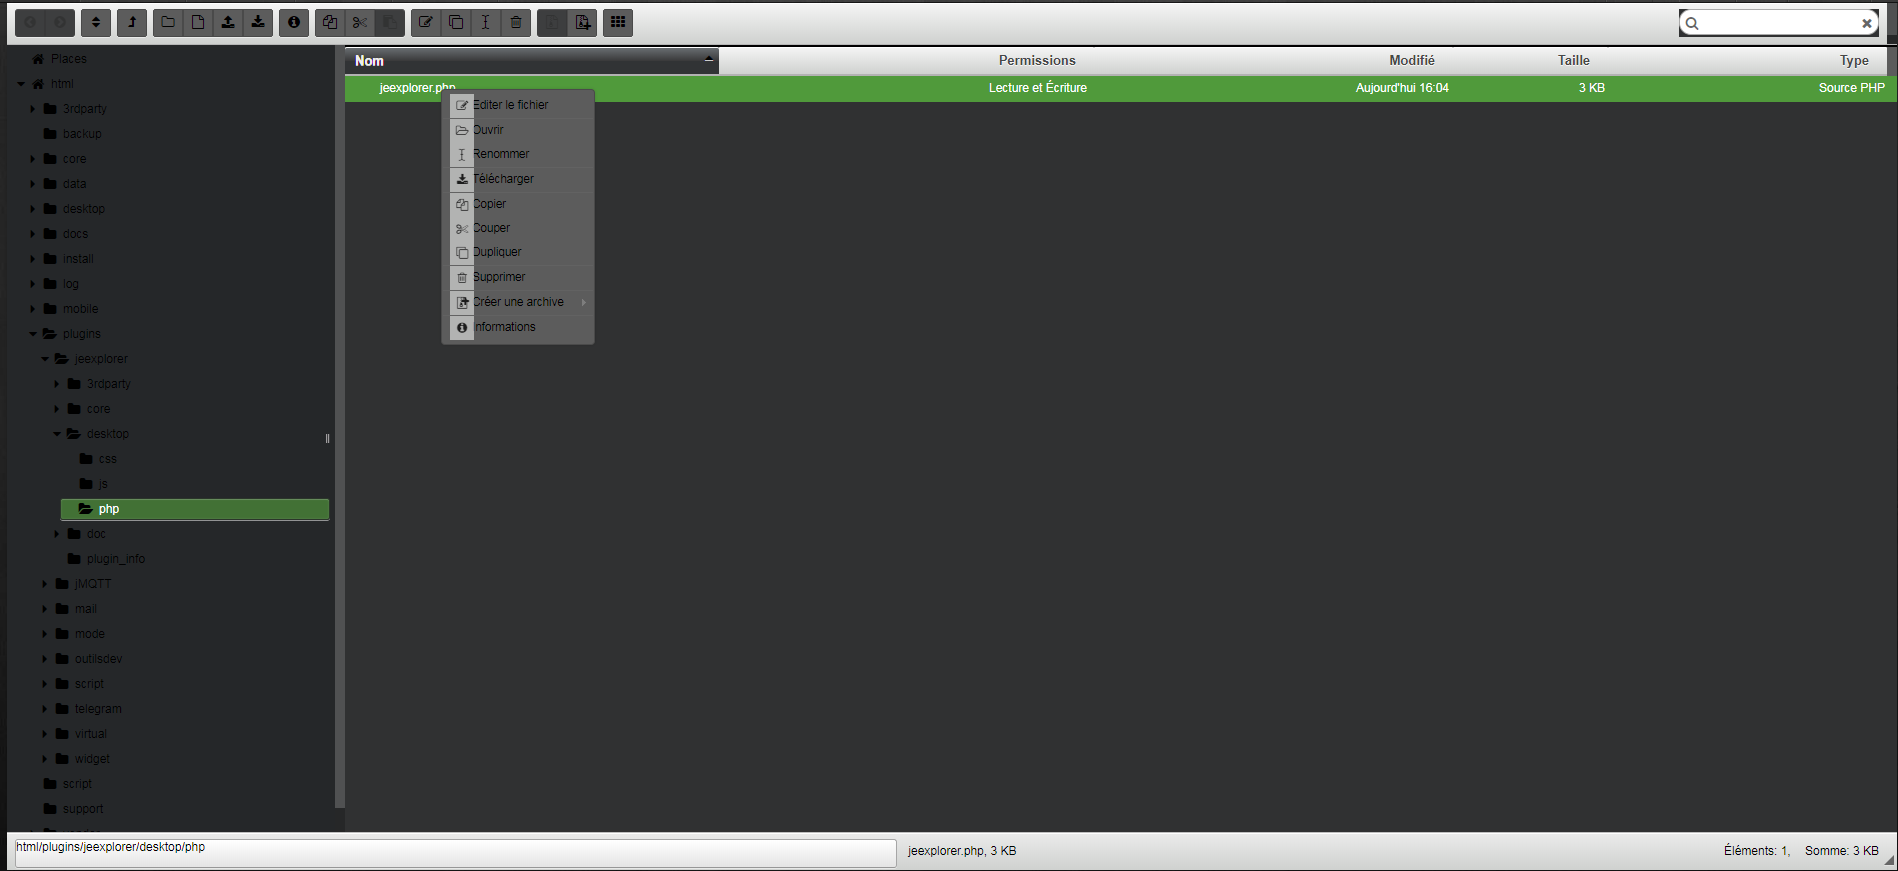The image size is (1898, 871).
Task: Go to parent folder with up-arrow icon
Action: coord(132,22)
